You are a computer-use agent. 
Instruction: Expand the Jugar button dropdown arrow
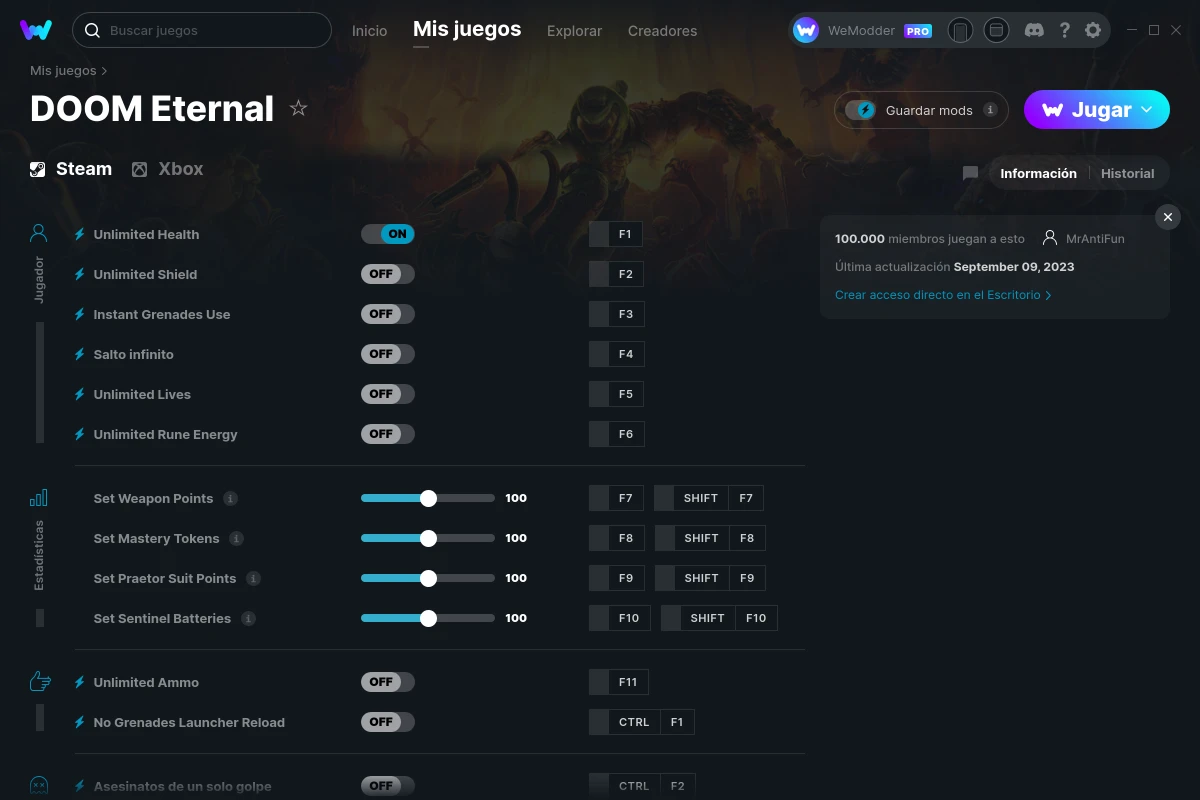(x=1147, y=109)
